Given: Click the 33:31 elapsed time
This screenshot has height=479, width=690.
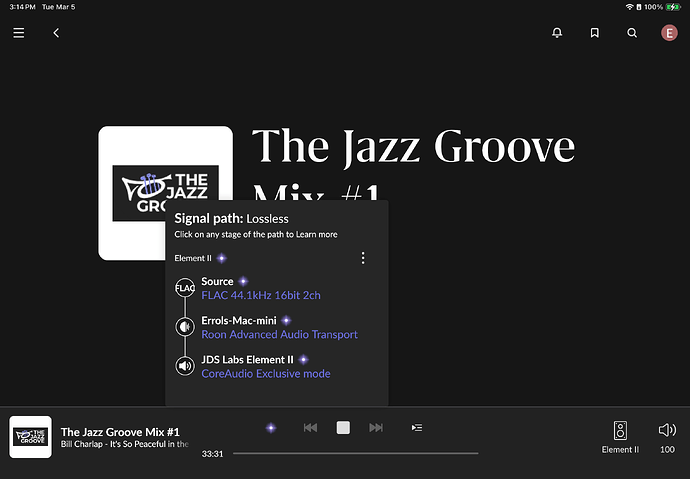Looking at the screenshot, I should coord(213,454).
